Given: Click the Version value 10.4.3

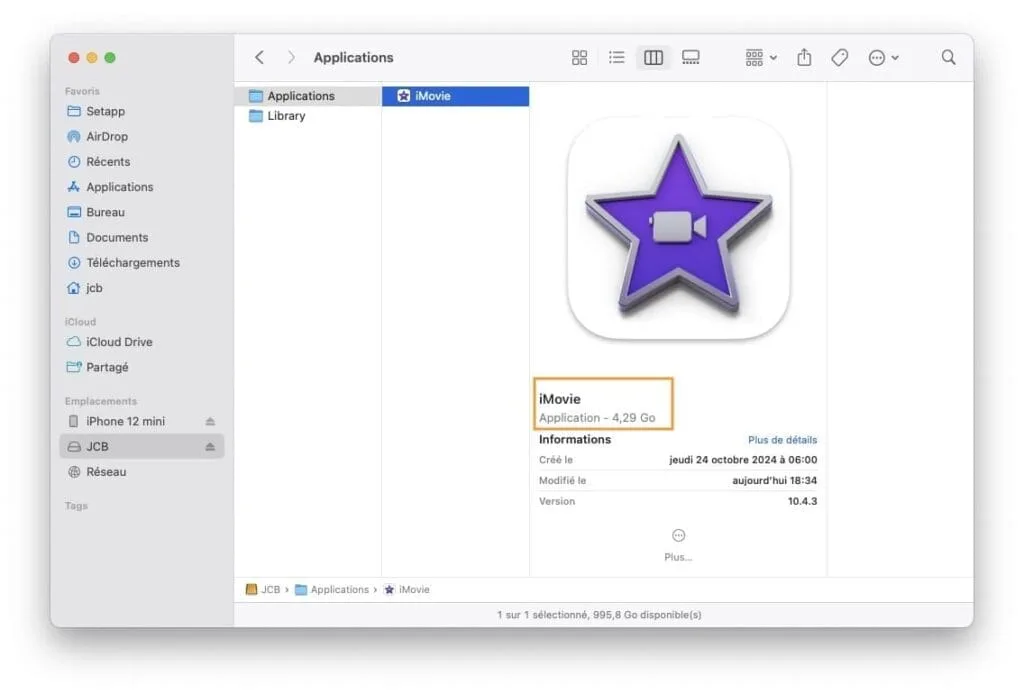Looking at the screenshot, I should pyautogui.click(x=802, y=501).
